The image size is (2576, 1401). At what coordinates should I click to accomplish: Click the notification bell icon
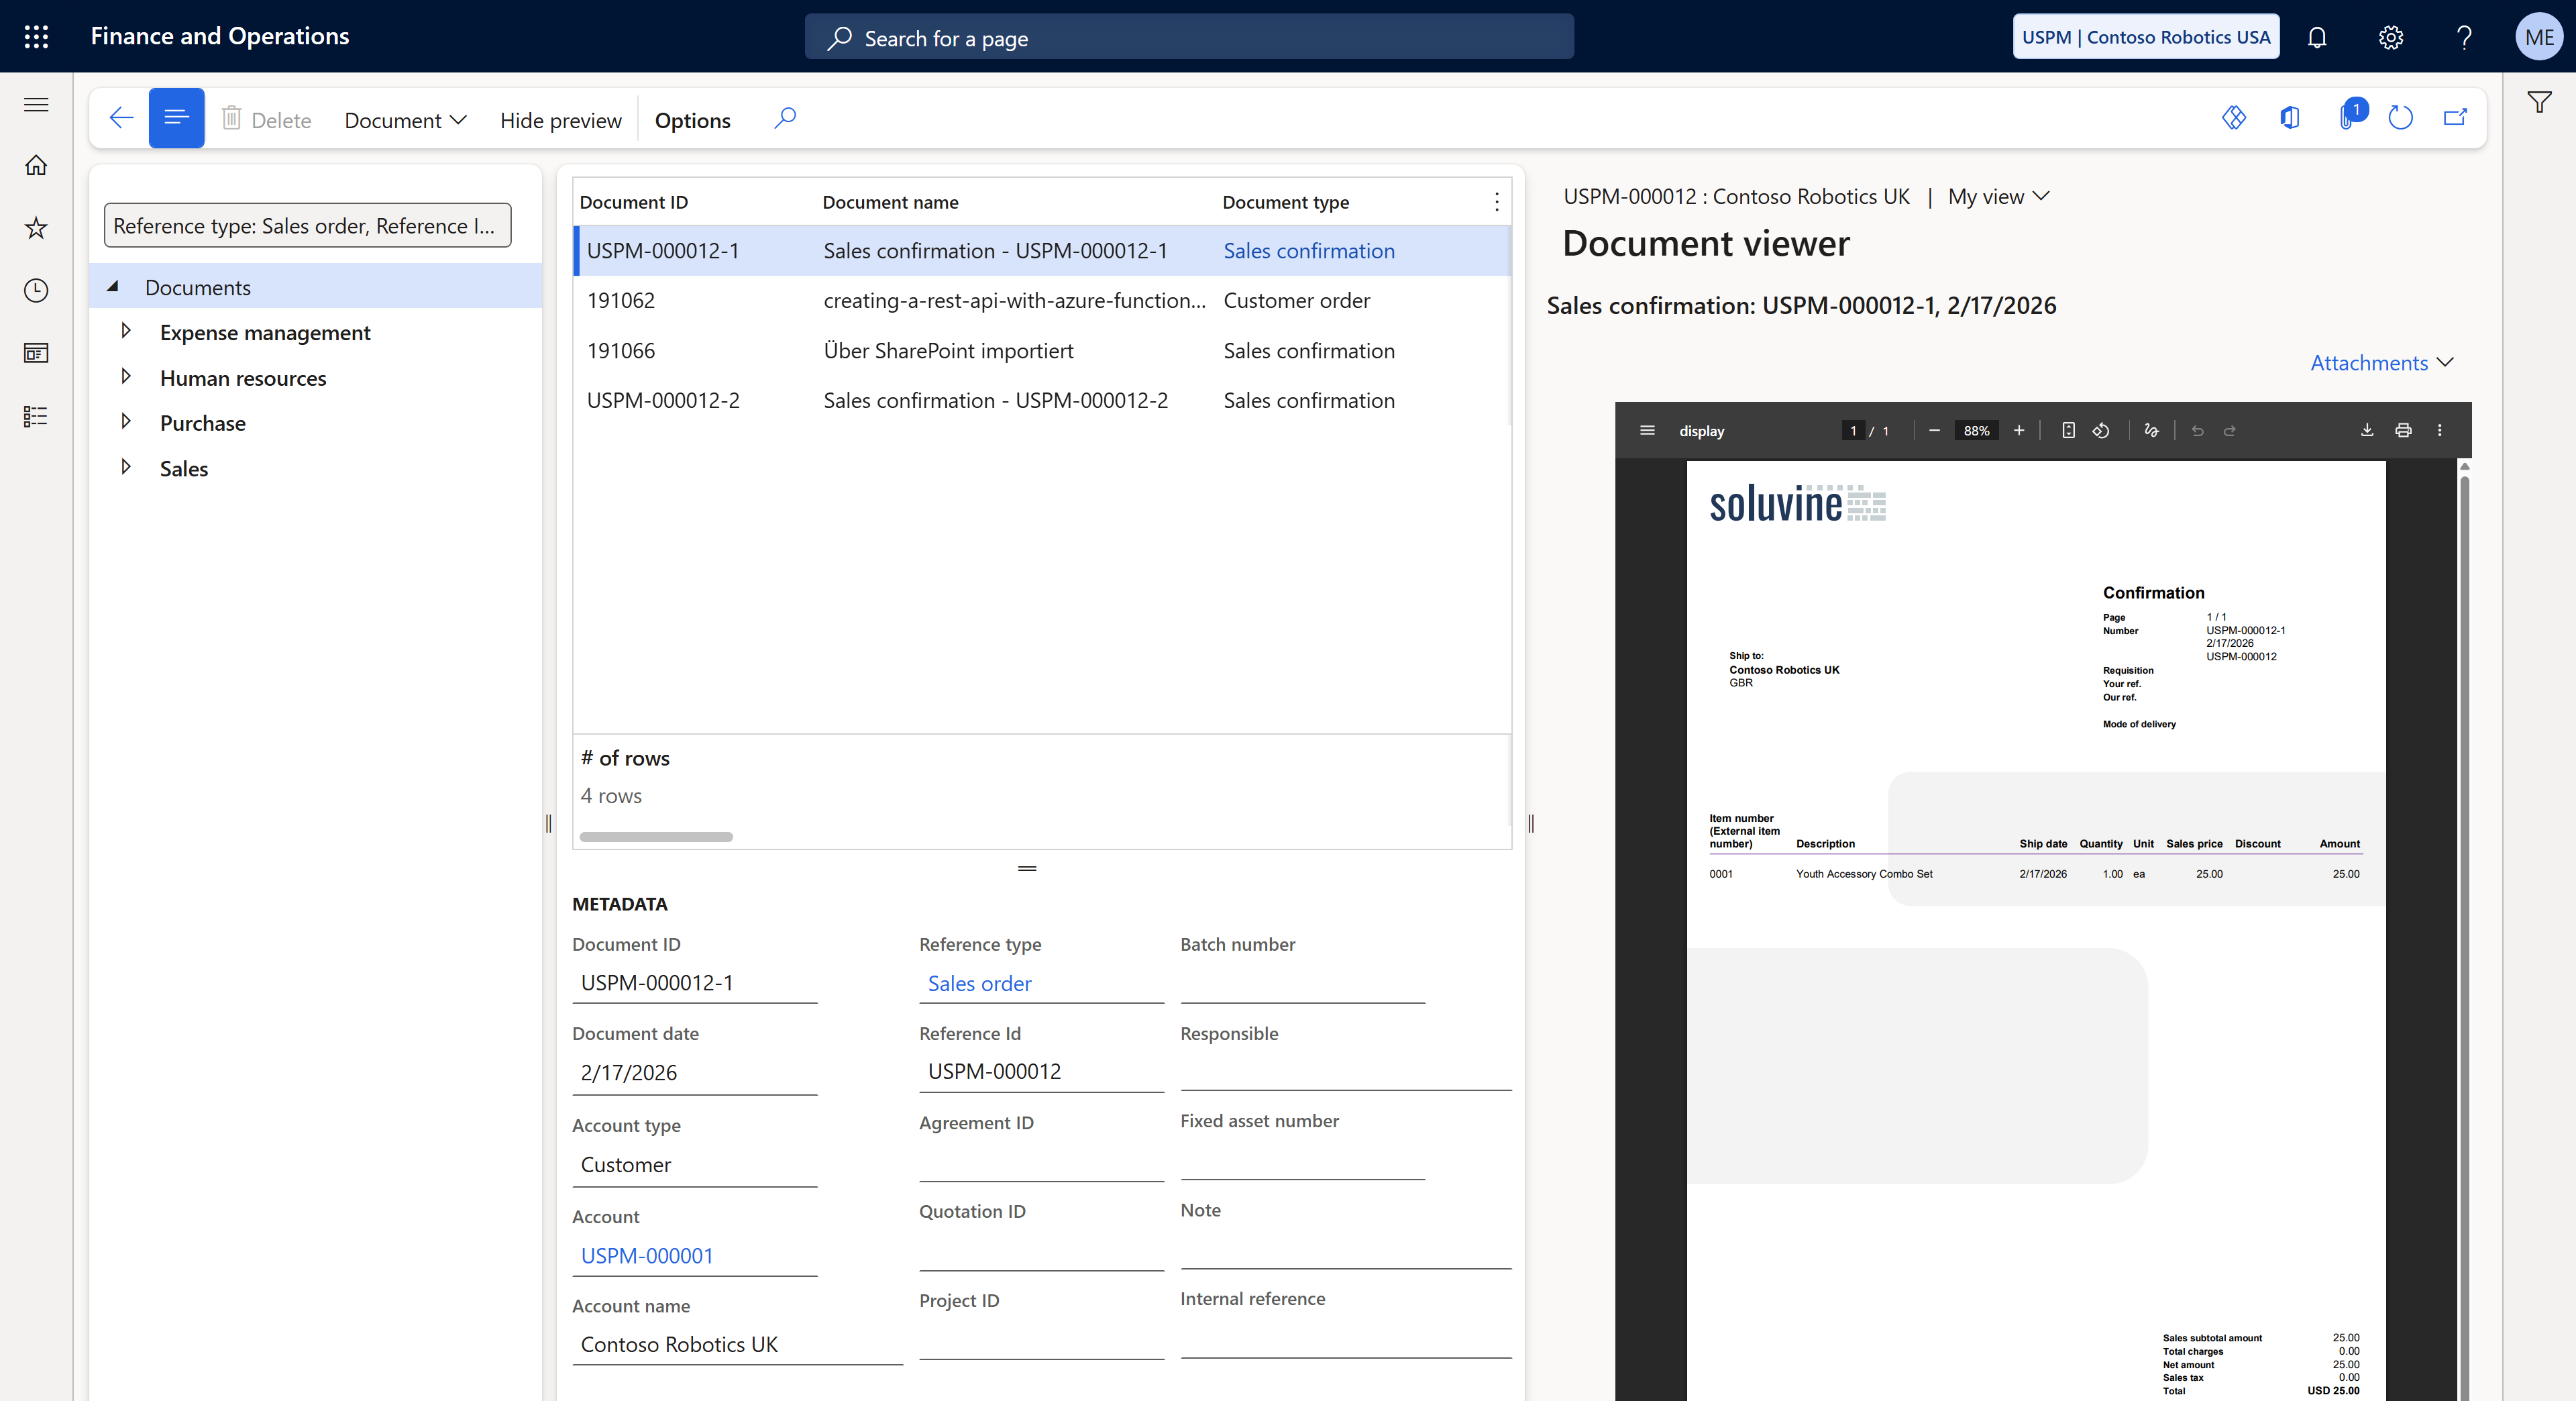(2316, 37)
